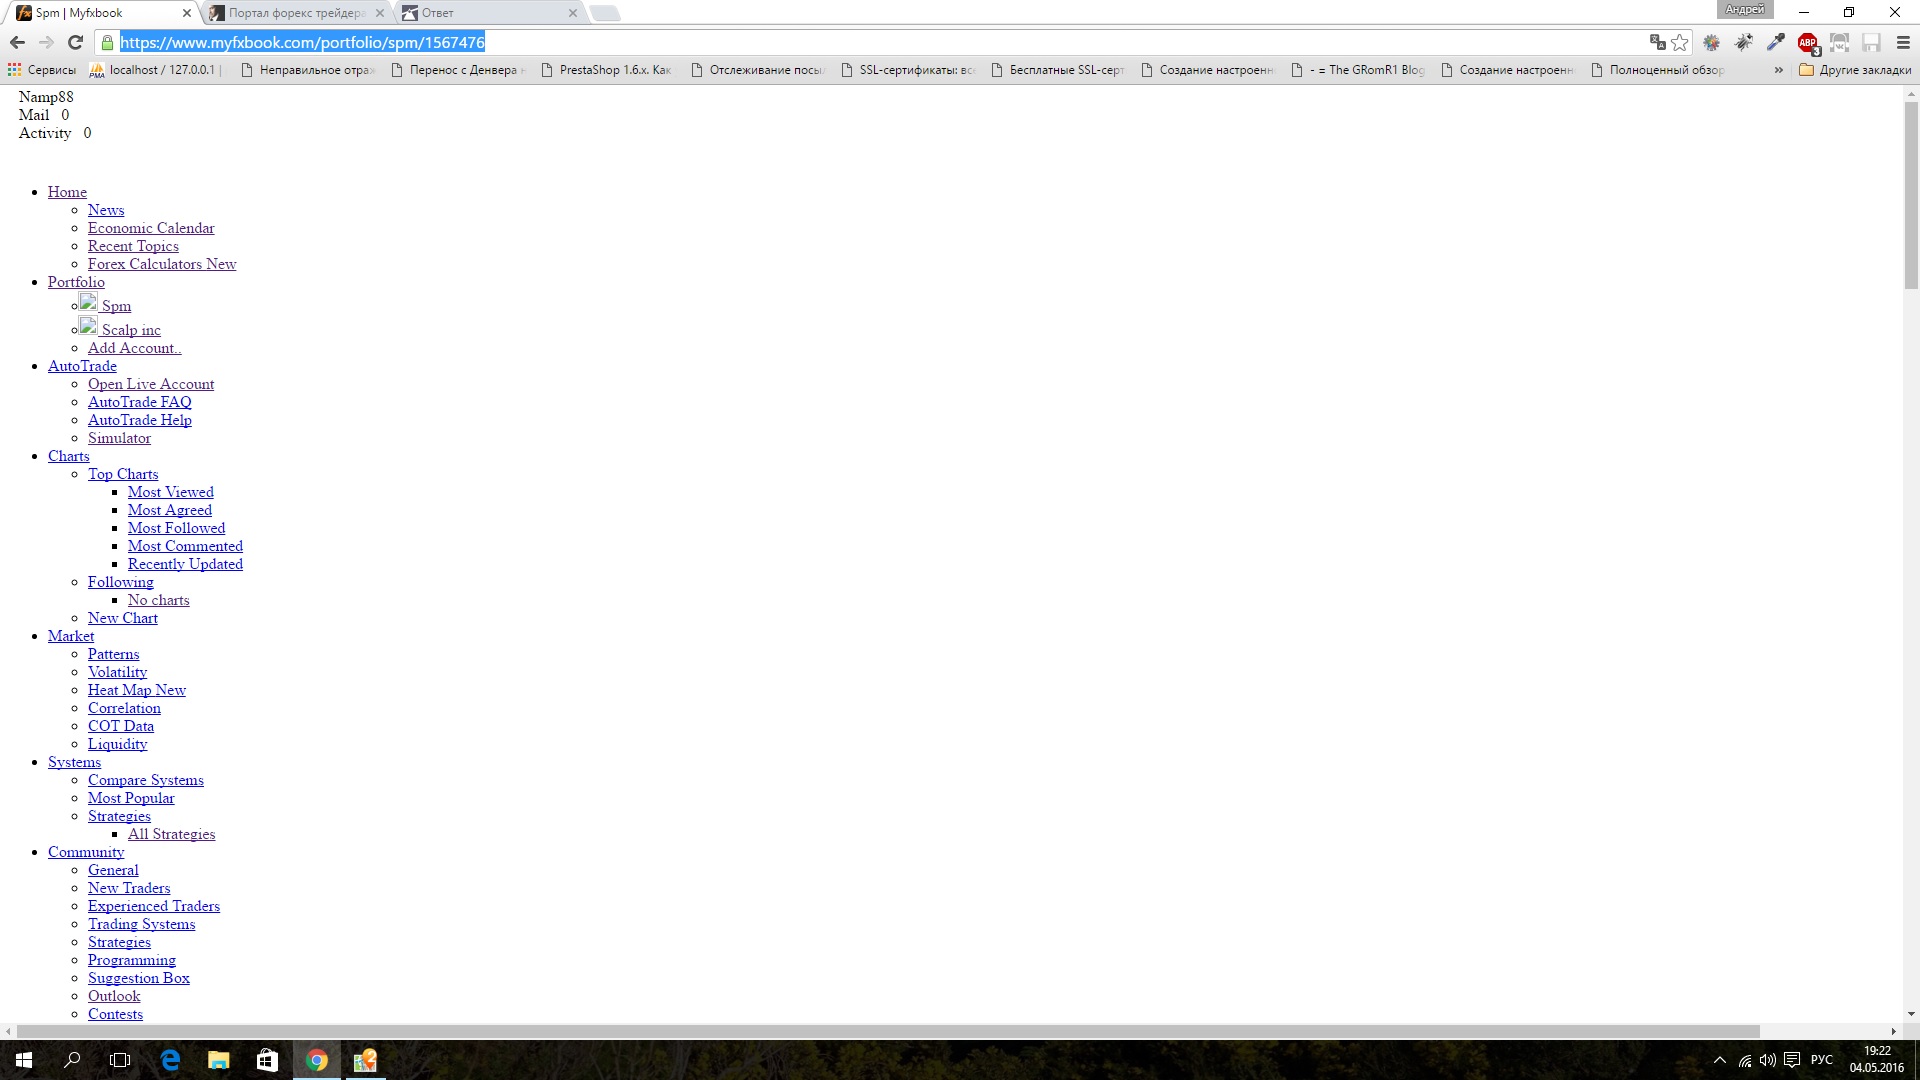Reload the current page
Viewport: 1920px width, 1080px height.
pyautogui.click(x=75, y=42)
